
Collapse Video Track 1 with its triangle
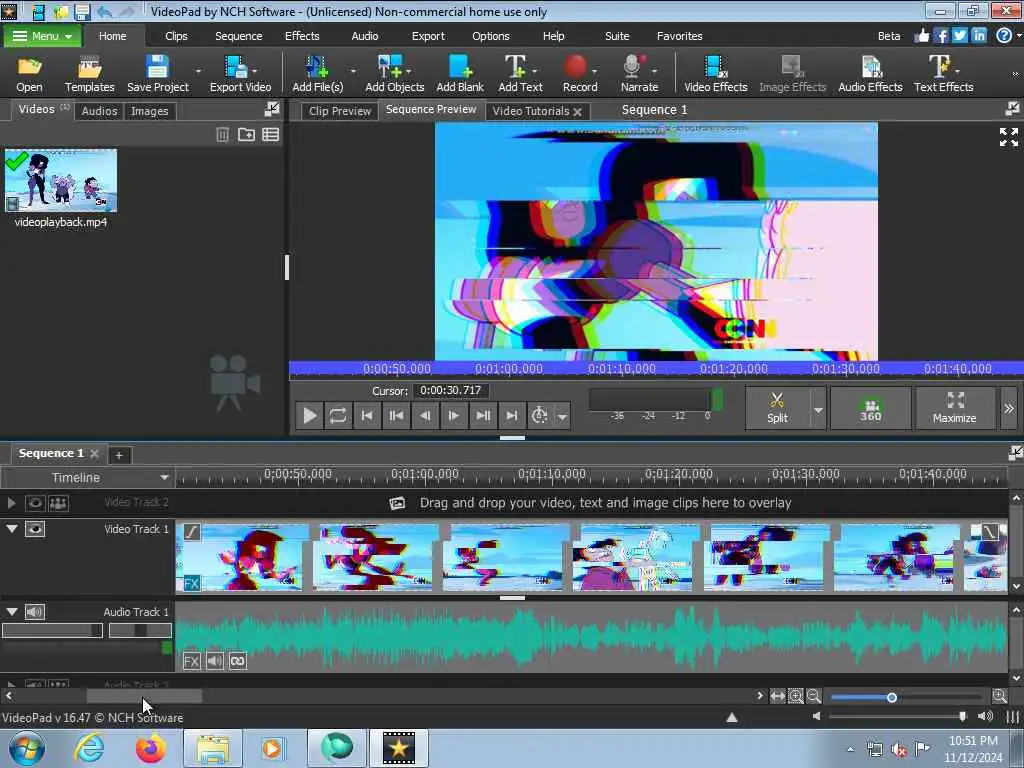click(12, 528)
